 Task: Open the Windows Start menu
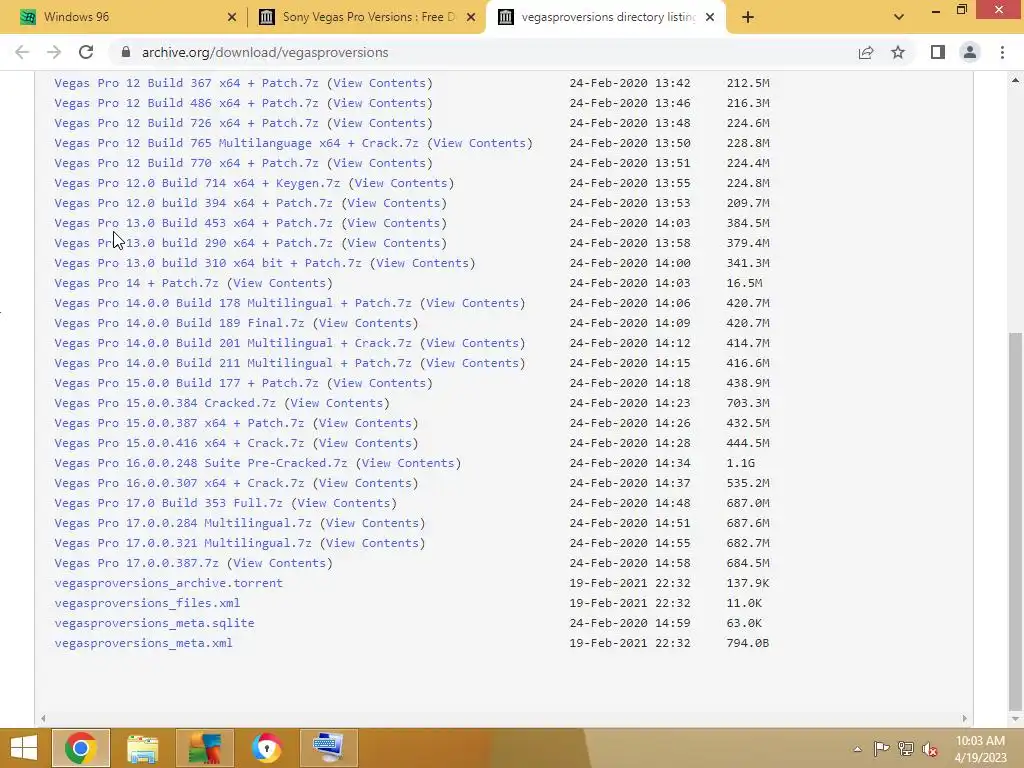24,748
